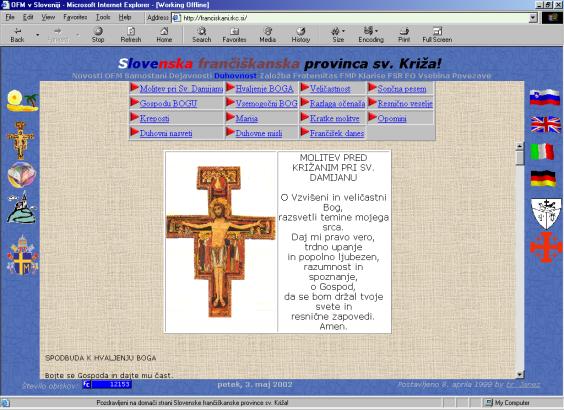Image resolution: width=564 pixels, height=410 pixels.
Task: Open the Duhovni nasveti link
Action: [x=166, y=133]
